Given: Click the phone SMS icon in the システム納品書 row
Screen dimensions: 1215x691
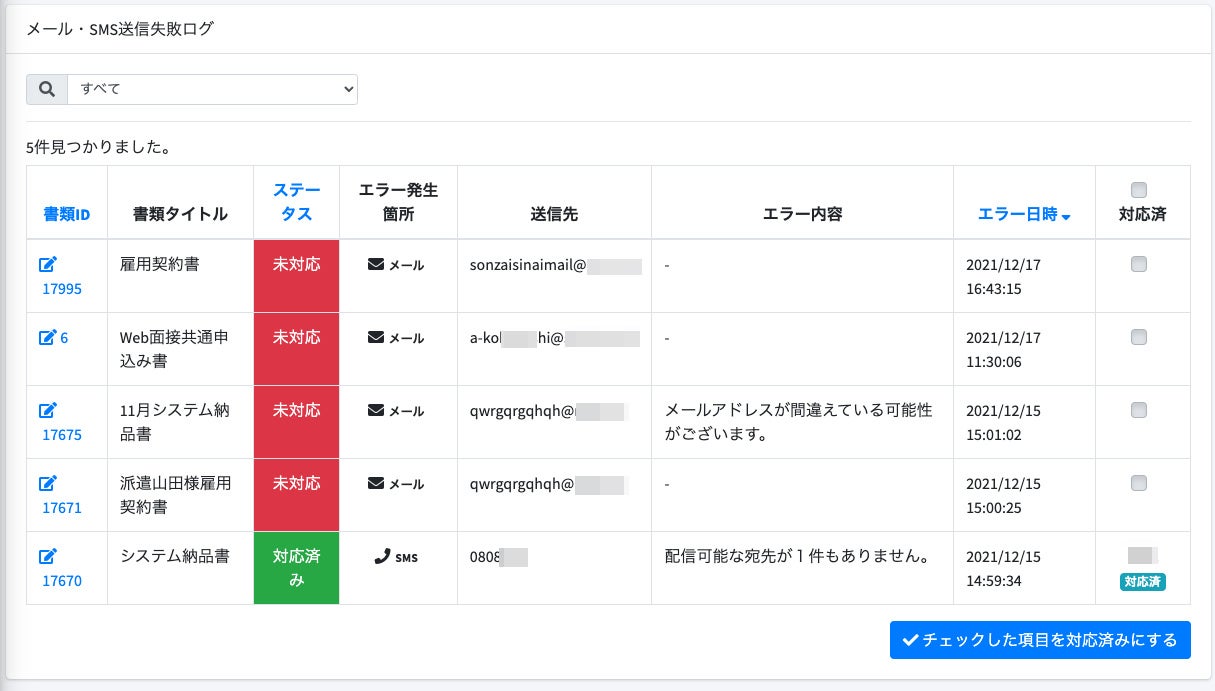Looking at the screenshot, I should [382, 557].
